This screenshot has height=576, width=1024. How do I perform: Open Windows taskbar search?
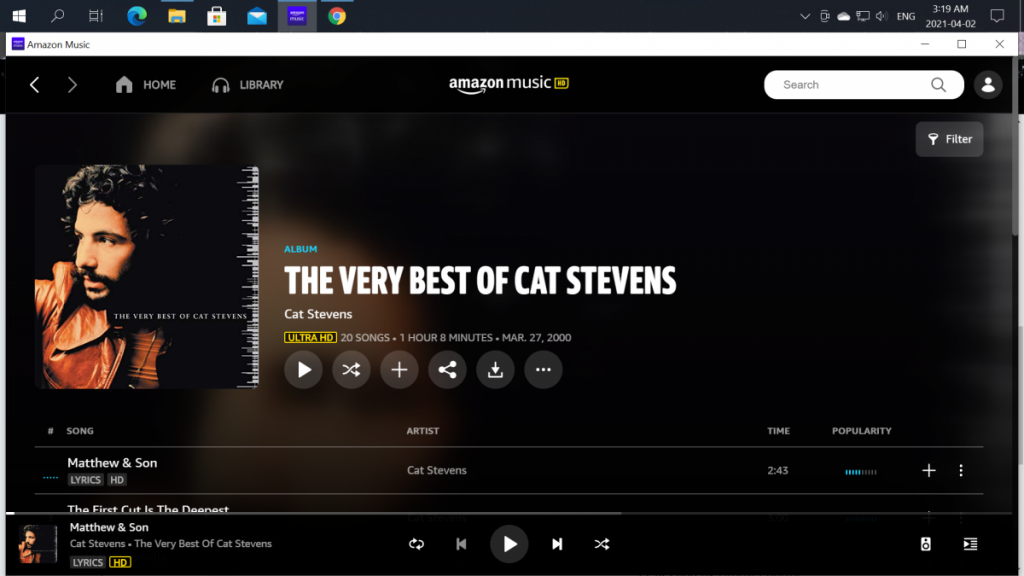pyautogui.click(x=57, y=16)
